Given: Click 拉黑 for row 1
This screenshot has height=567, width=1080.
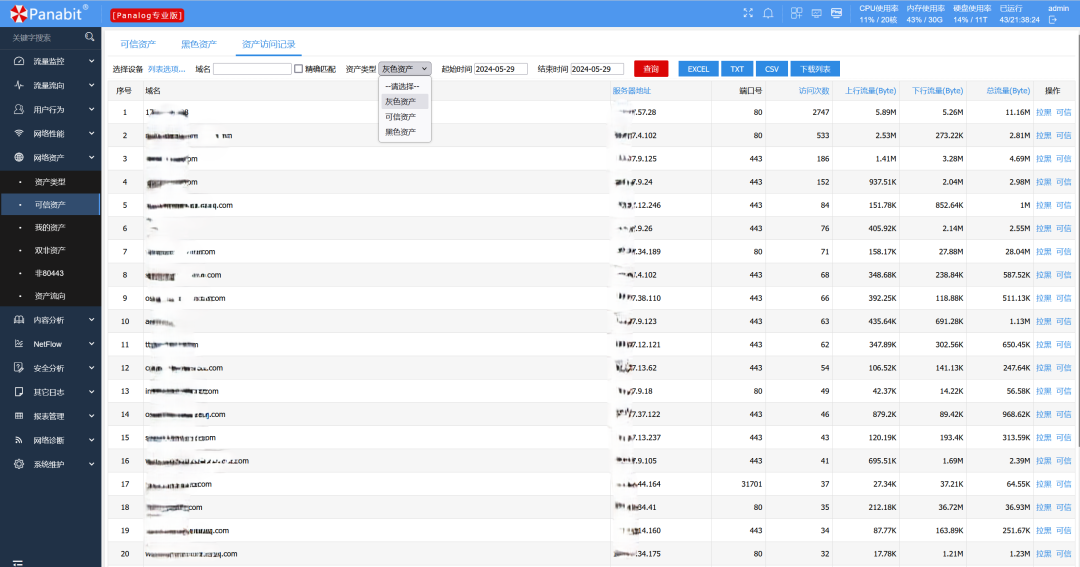Looking at the screenshot, I should [x=1043, y=112].
